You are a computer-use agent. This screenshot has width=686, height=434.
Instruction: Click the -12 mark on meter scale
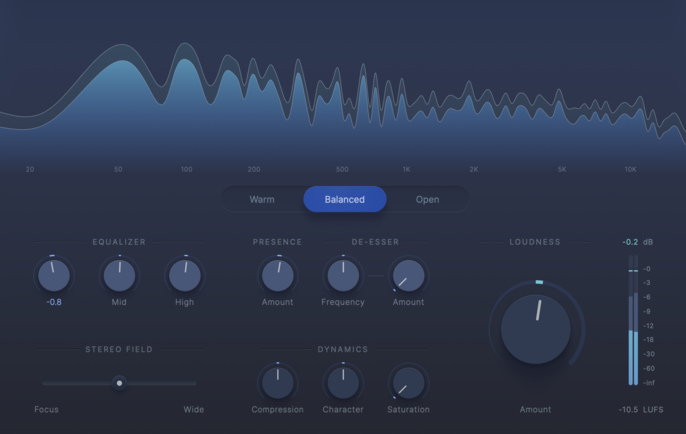pos(648,326)
